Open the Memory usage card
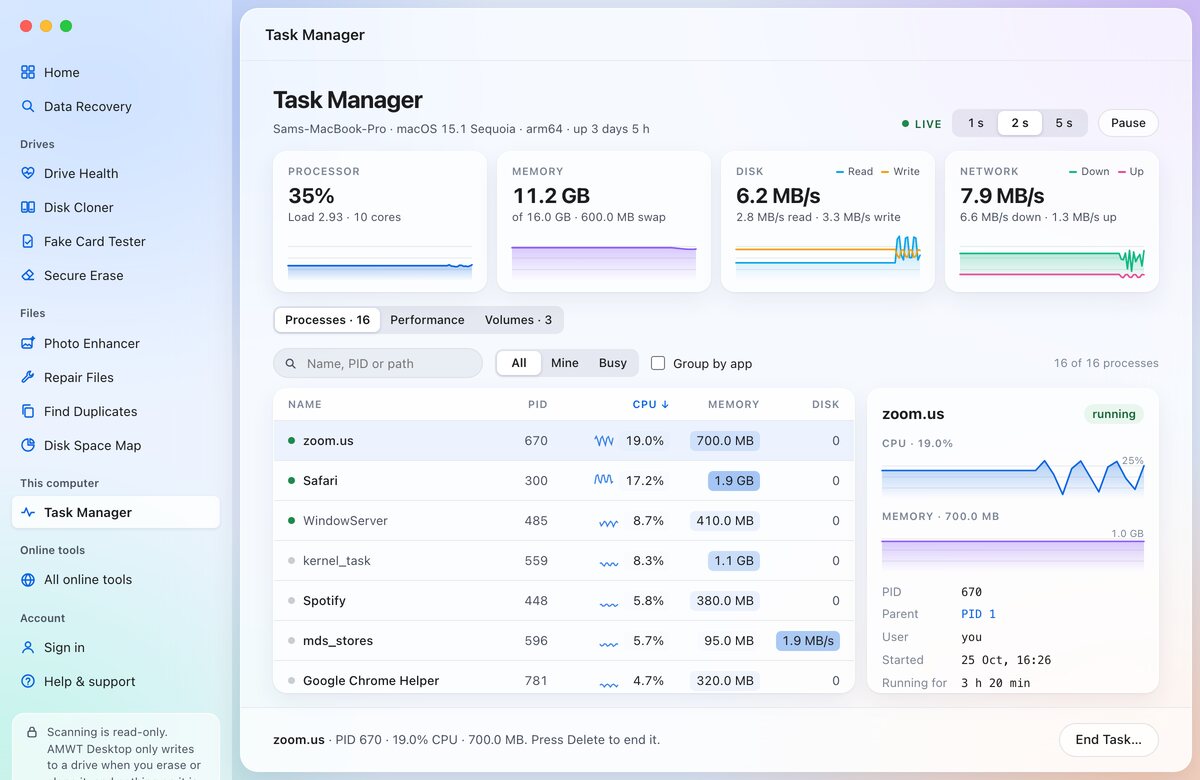 604,222
